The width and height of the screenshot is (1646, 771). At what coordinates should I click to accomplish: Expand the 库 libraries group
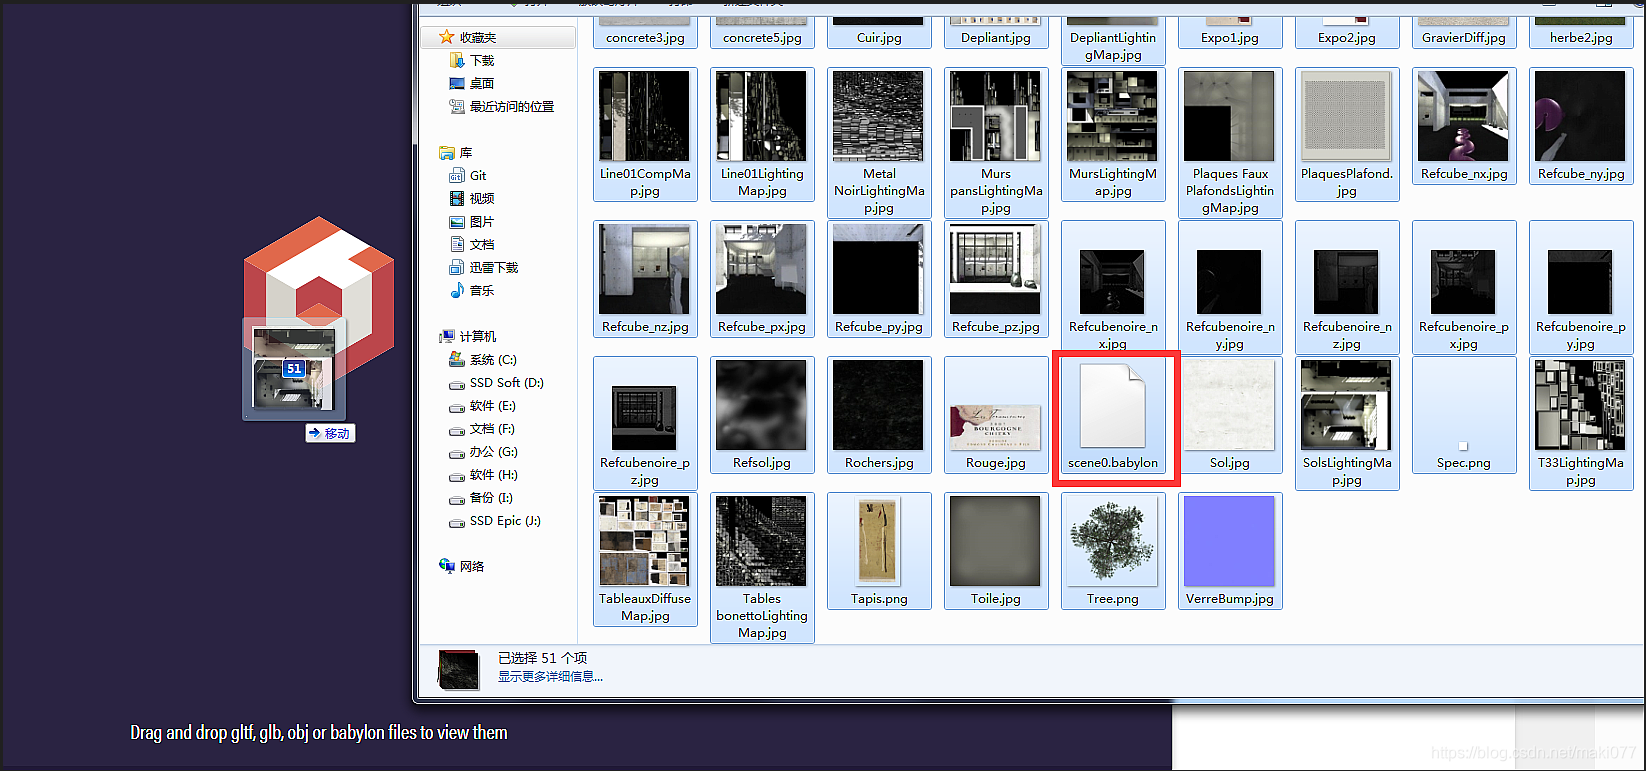point(456,153)
